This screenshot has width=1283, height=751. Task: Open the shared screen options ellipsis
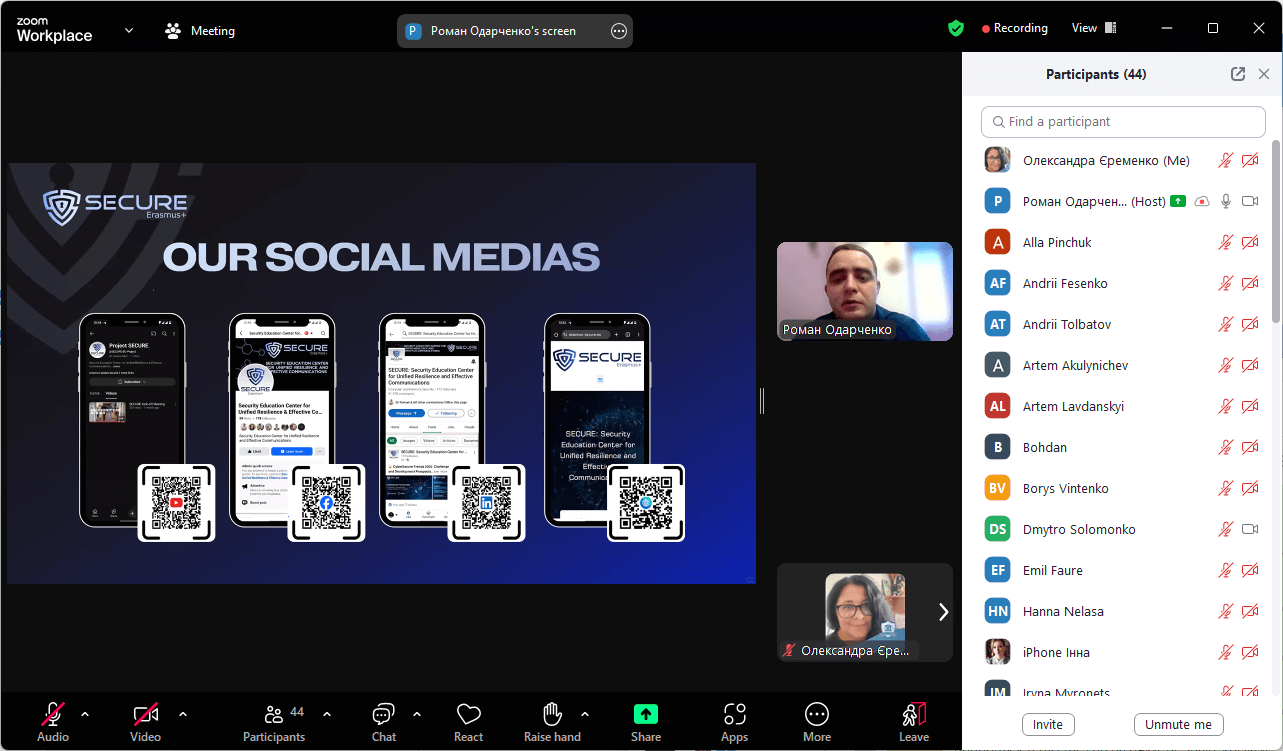click(619, 31)
